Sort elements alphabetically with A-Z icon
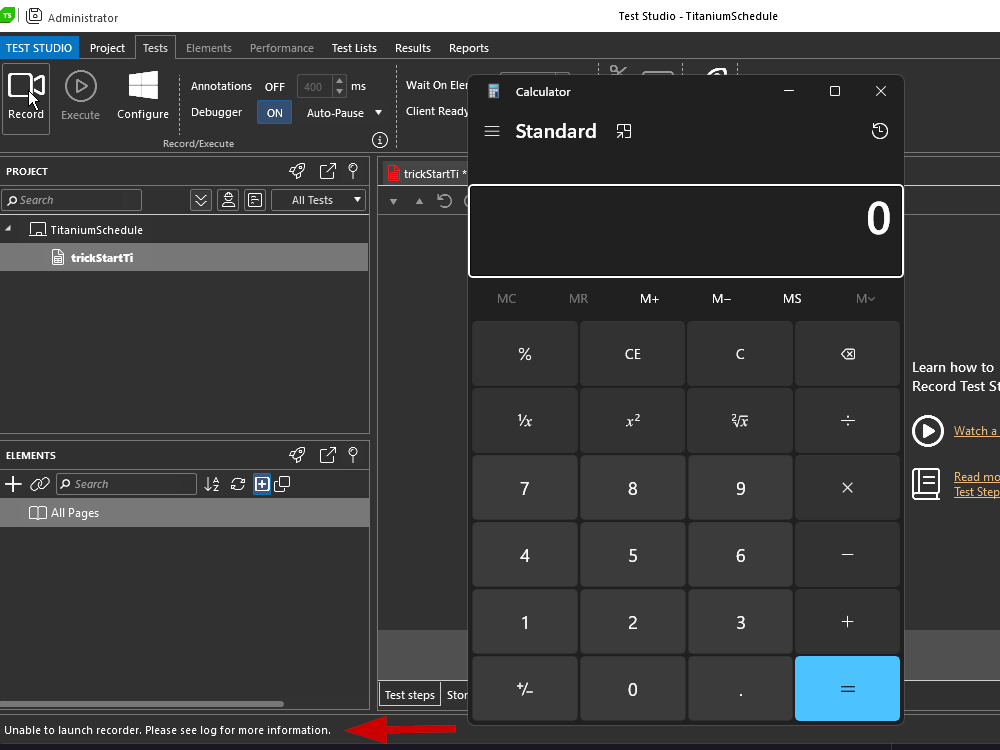This screenshot has height=750, width=1000. click(x=211, y=484)
